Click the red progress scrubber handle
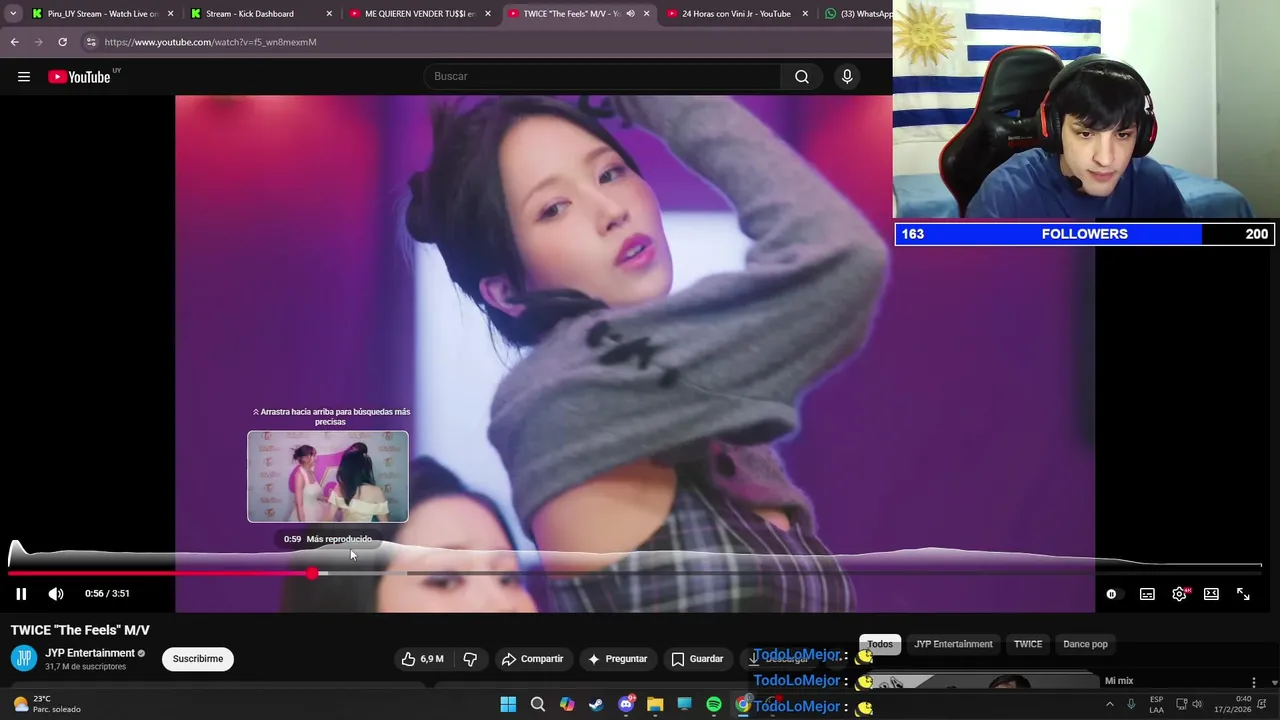This screenshot has height=720, width=1280. pyautogui.click(x=312, y=574)
